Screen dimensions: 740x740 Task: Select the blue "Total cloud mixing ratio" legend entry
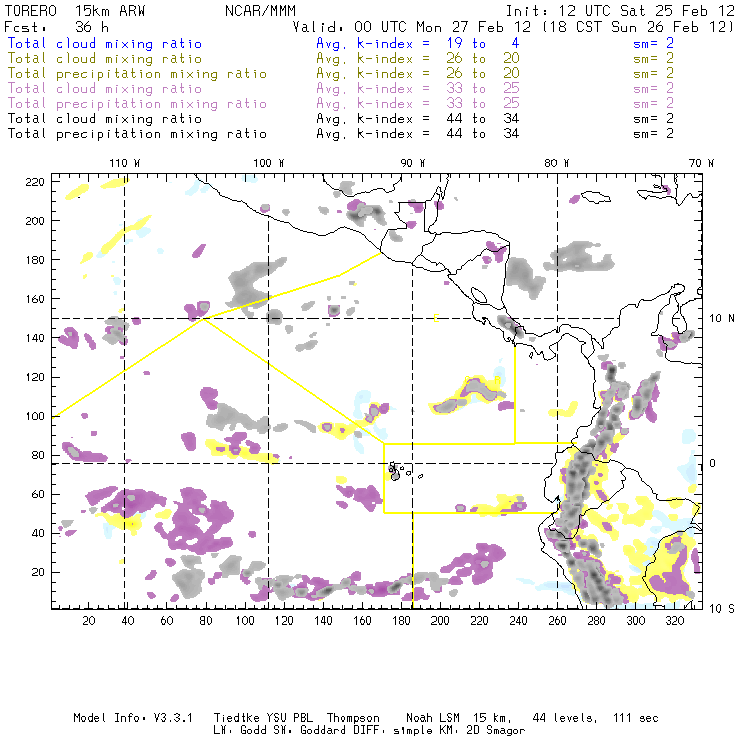click(x=105, y=44)
